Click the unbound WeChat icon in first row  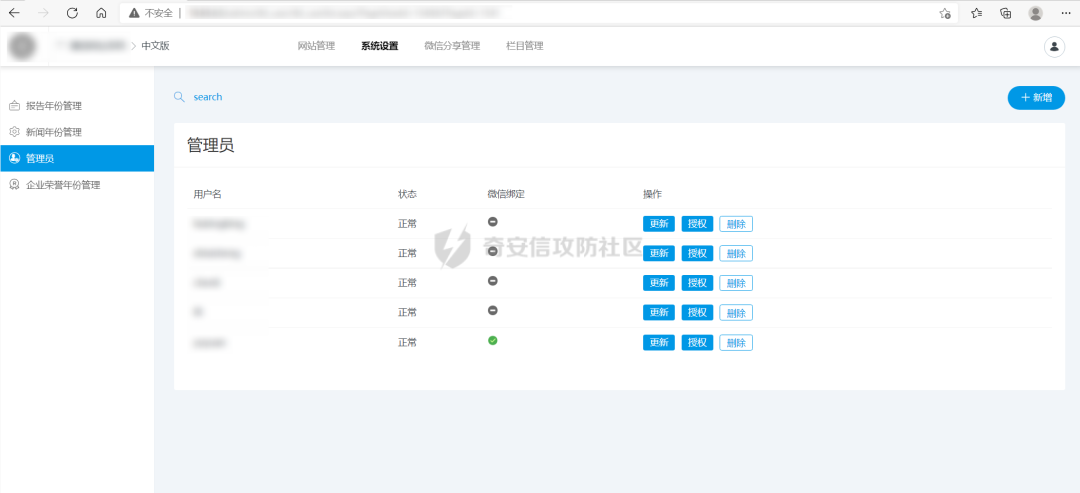(x=492, y=222)
